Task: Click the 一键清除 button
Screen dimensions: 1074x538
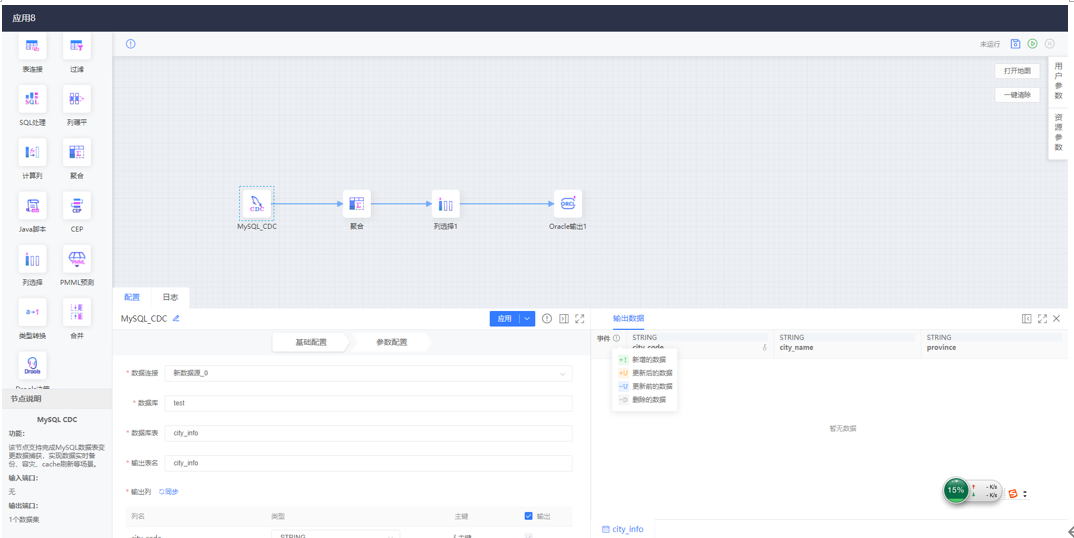Action: tap(1017, 95)
